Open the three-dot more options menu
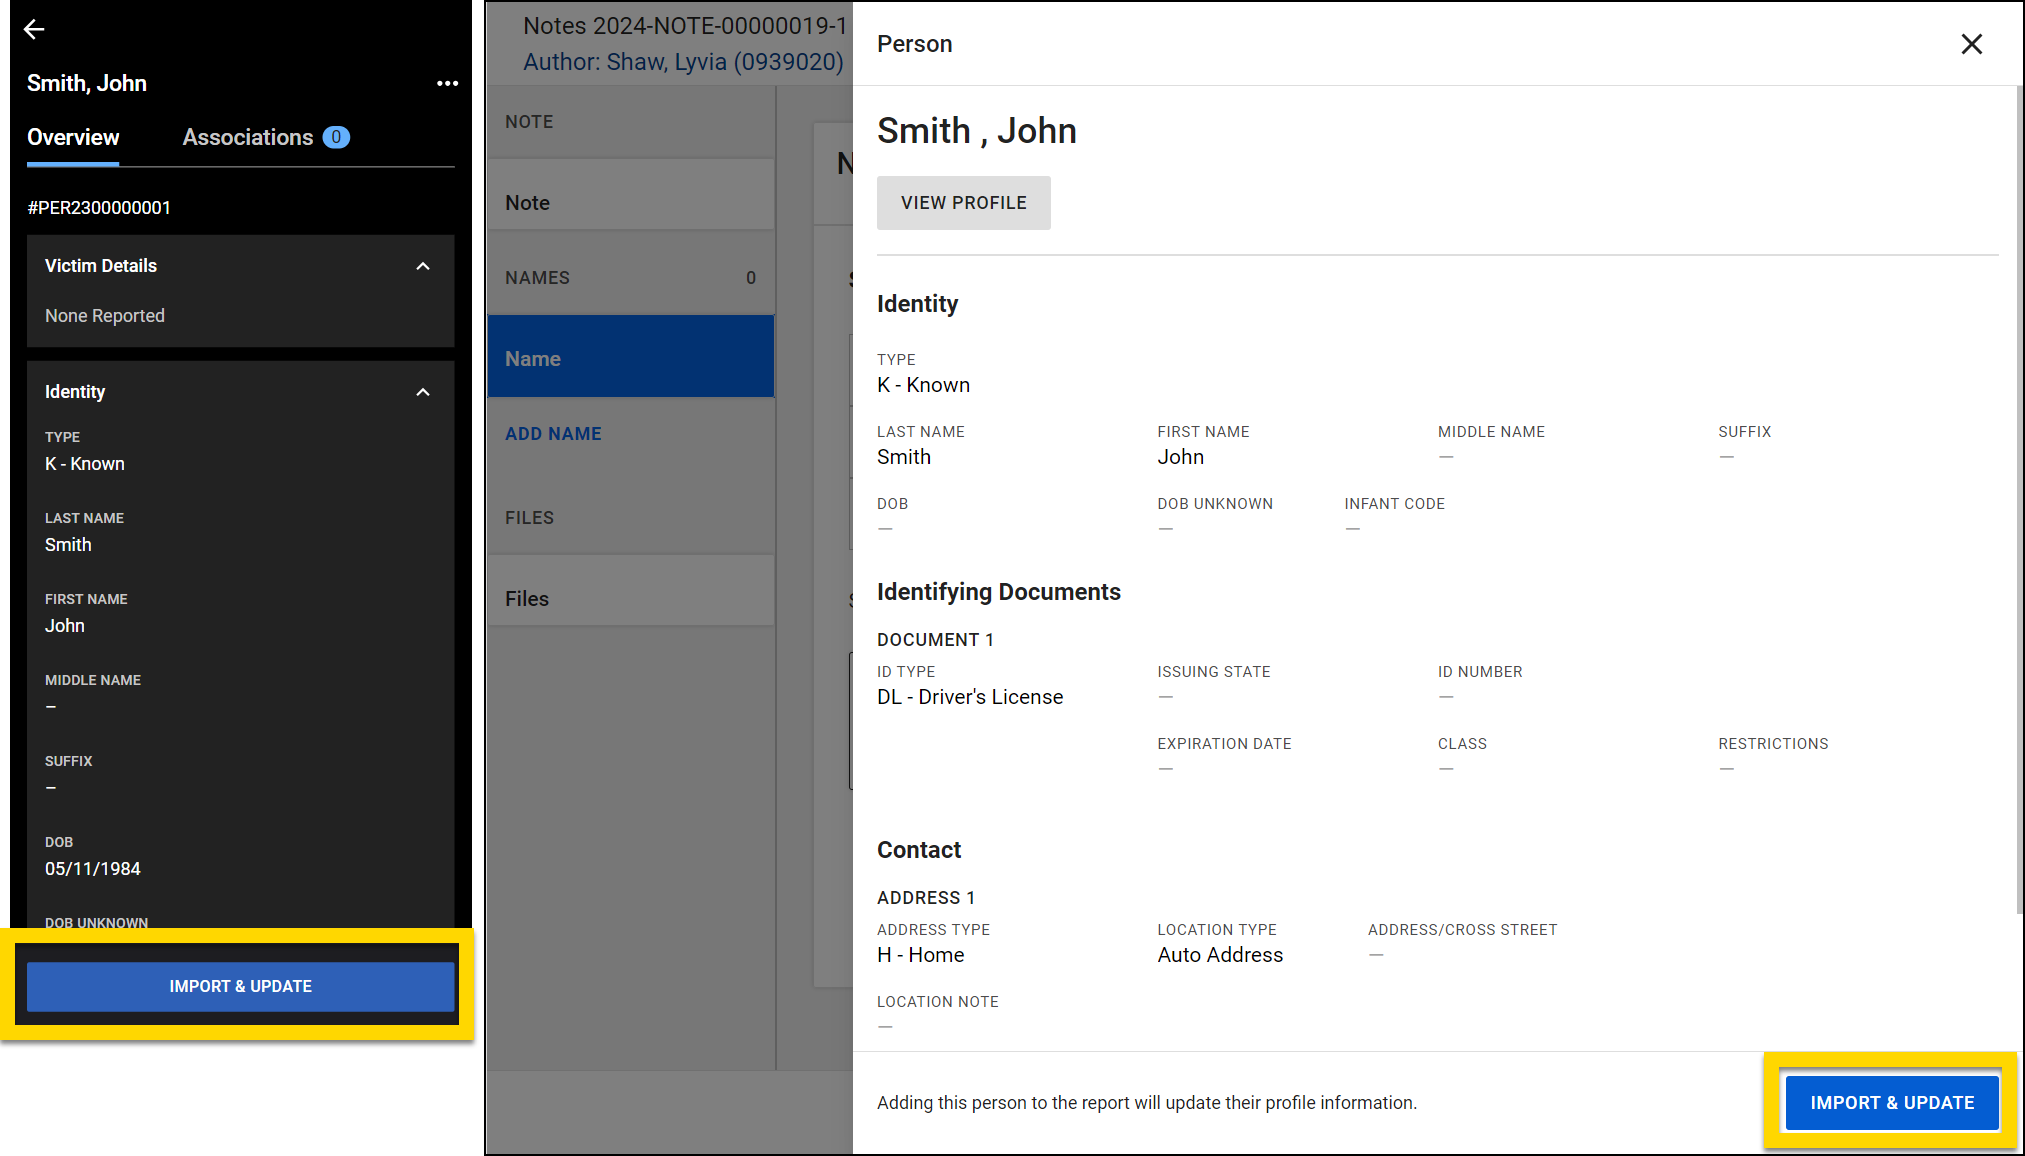This screenshot has width=2025, height=1156. (447, 84)
